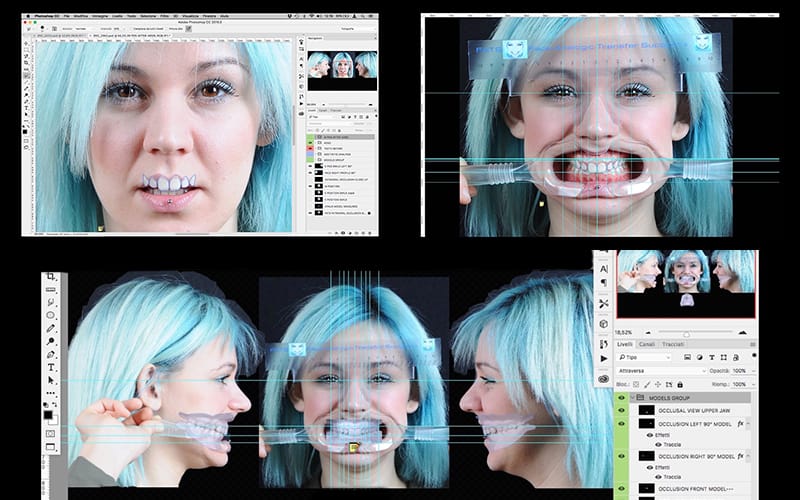
Task: Select the Dodge tool in the bottom-left toolbar
Action: [x=51, y=341]
